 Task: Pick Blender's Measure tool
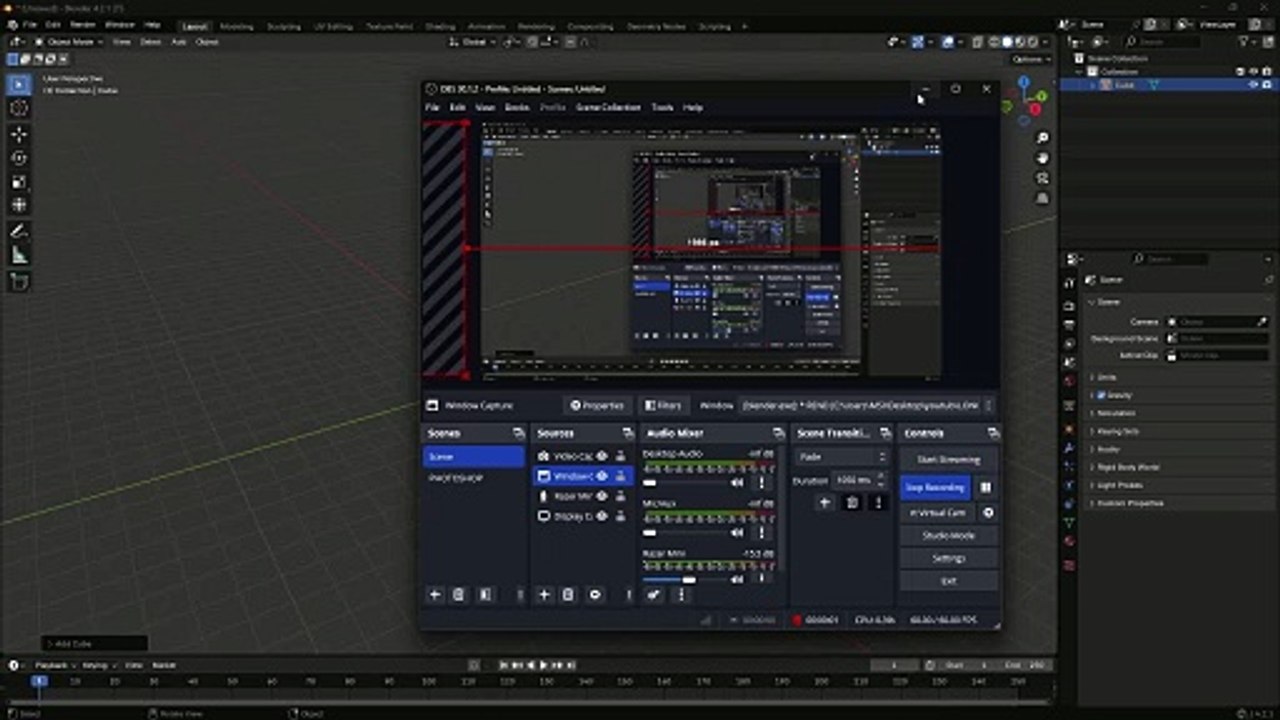coord(18,256)
